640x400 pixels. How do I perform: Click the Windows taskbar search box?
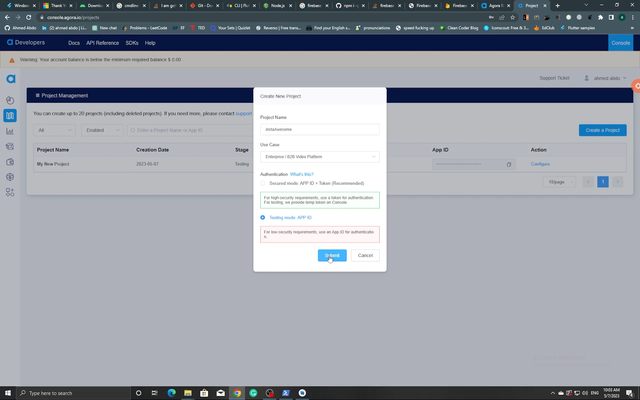coord(73,393)
